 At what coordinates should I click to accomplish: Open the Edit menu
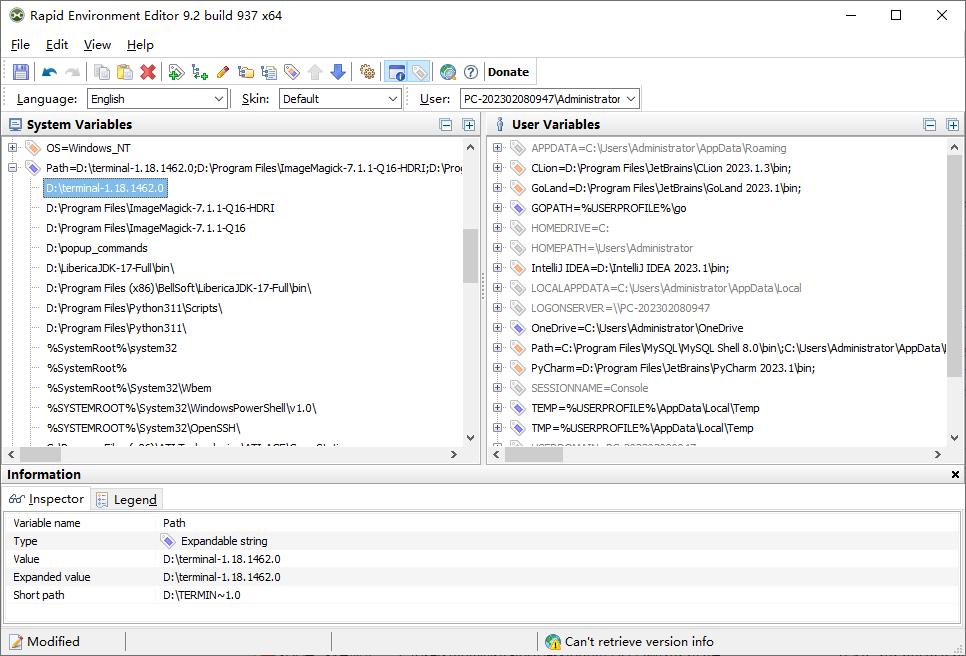click(57, 45)
